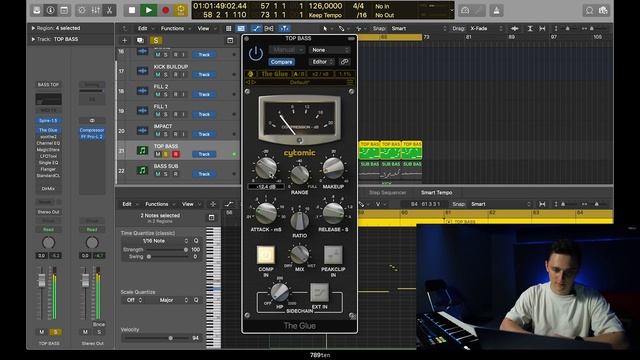
Task: Expand the Region 4 selected disclosure triangle
Action: click(x=33, y=28)
